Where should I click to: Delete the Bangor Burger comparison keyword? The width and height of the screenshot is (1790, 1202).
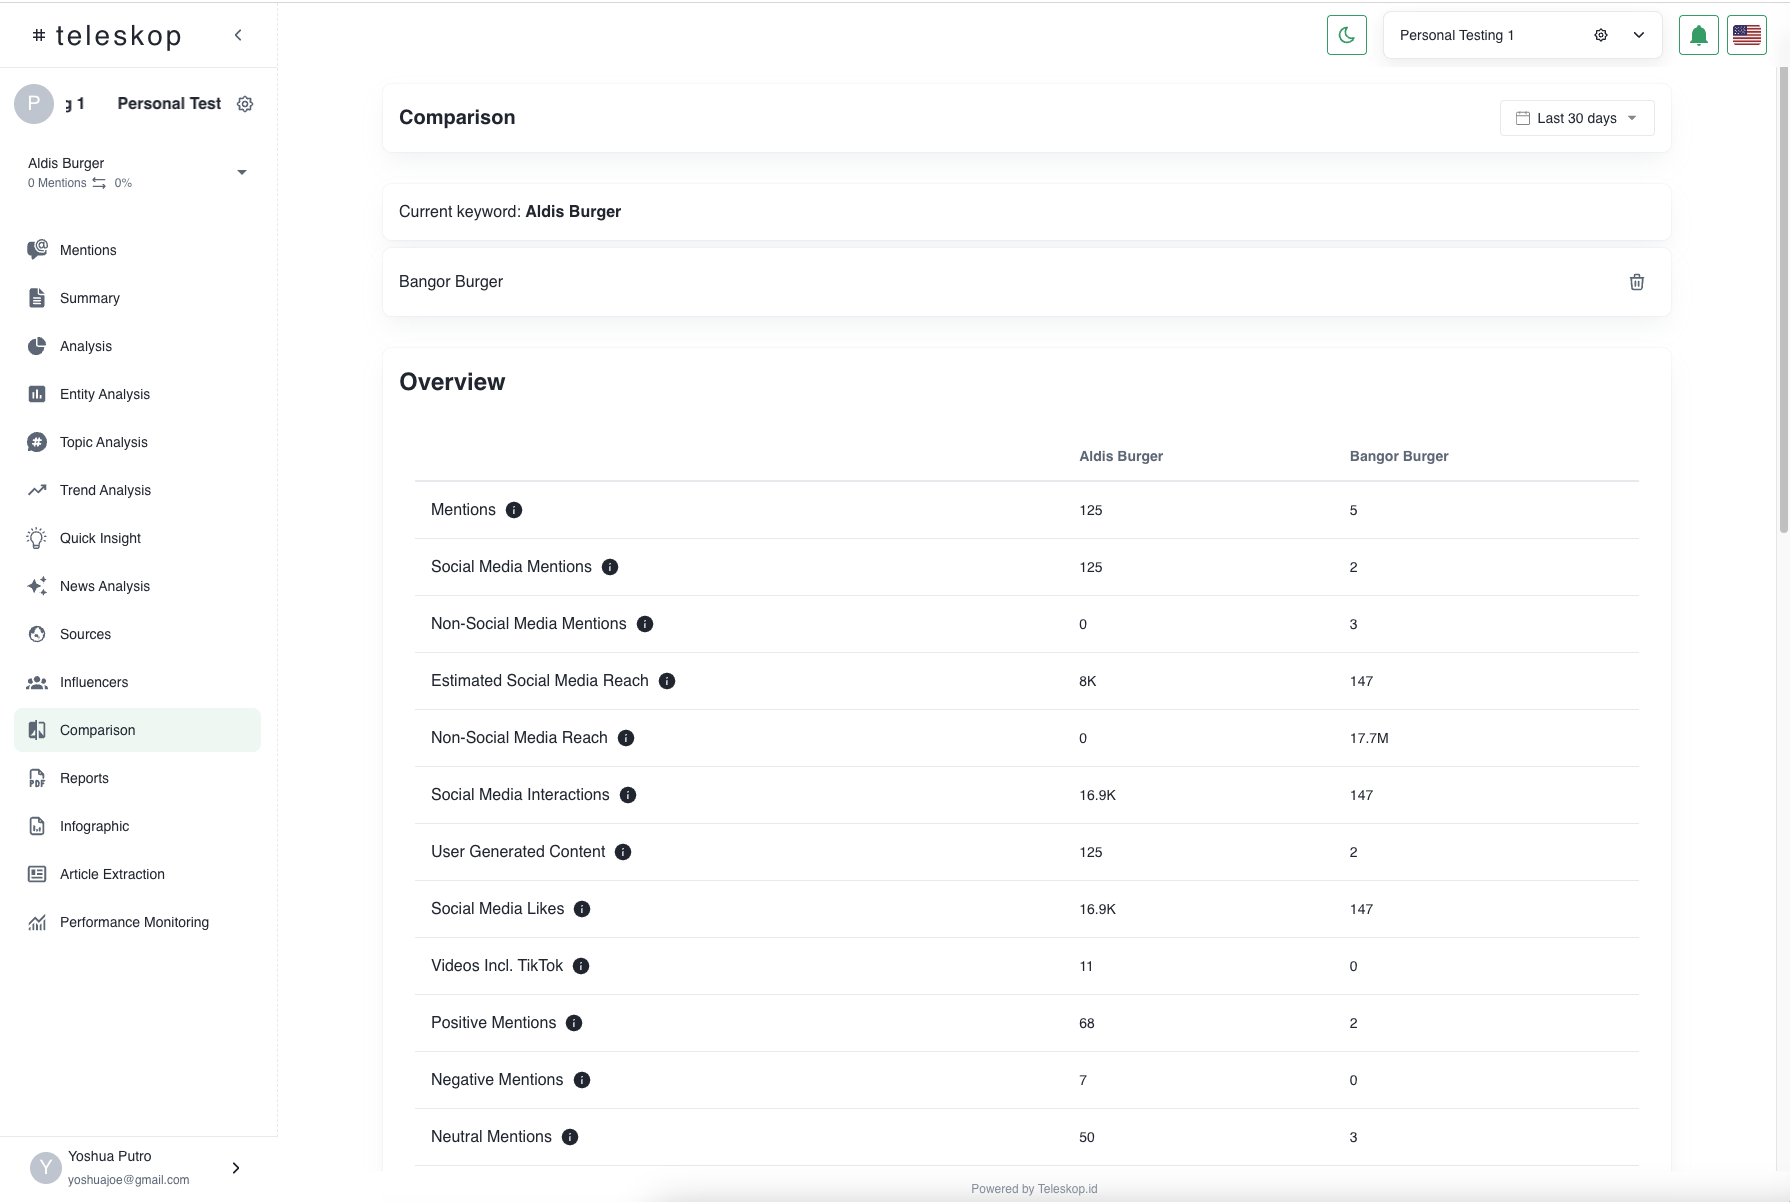click(x=1636, y=282)
